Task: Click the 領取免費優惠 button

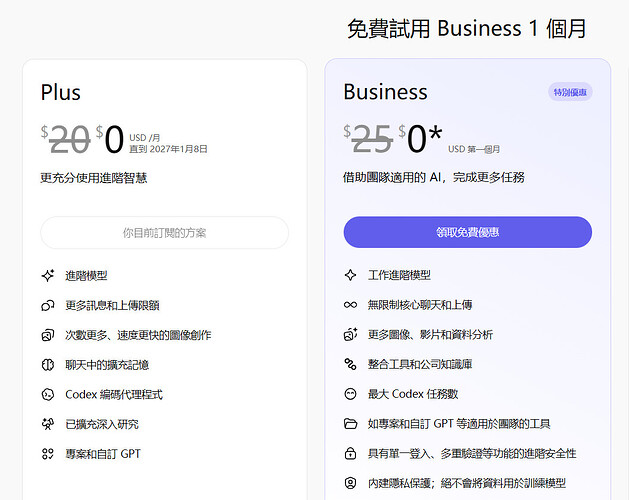Action: tap(467, 232)
